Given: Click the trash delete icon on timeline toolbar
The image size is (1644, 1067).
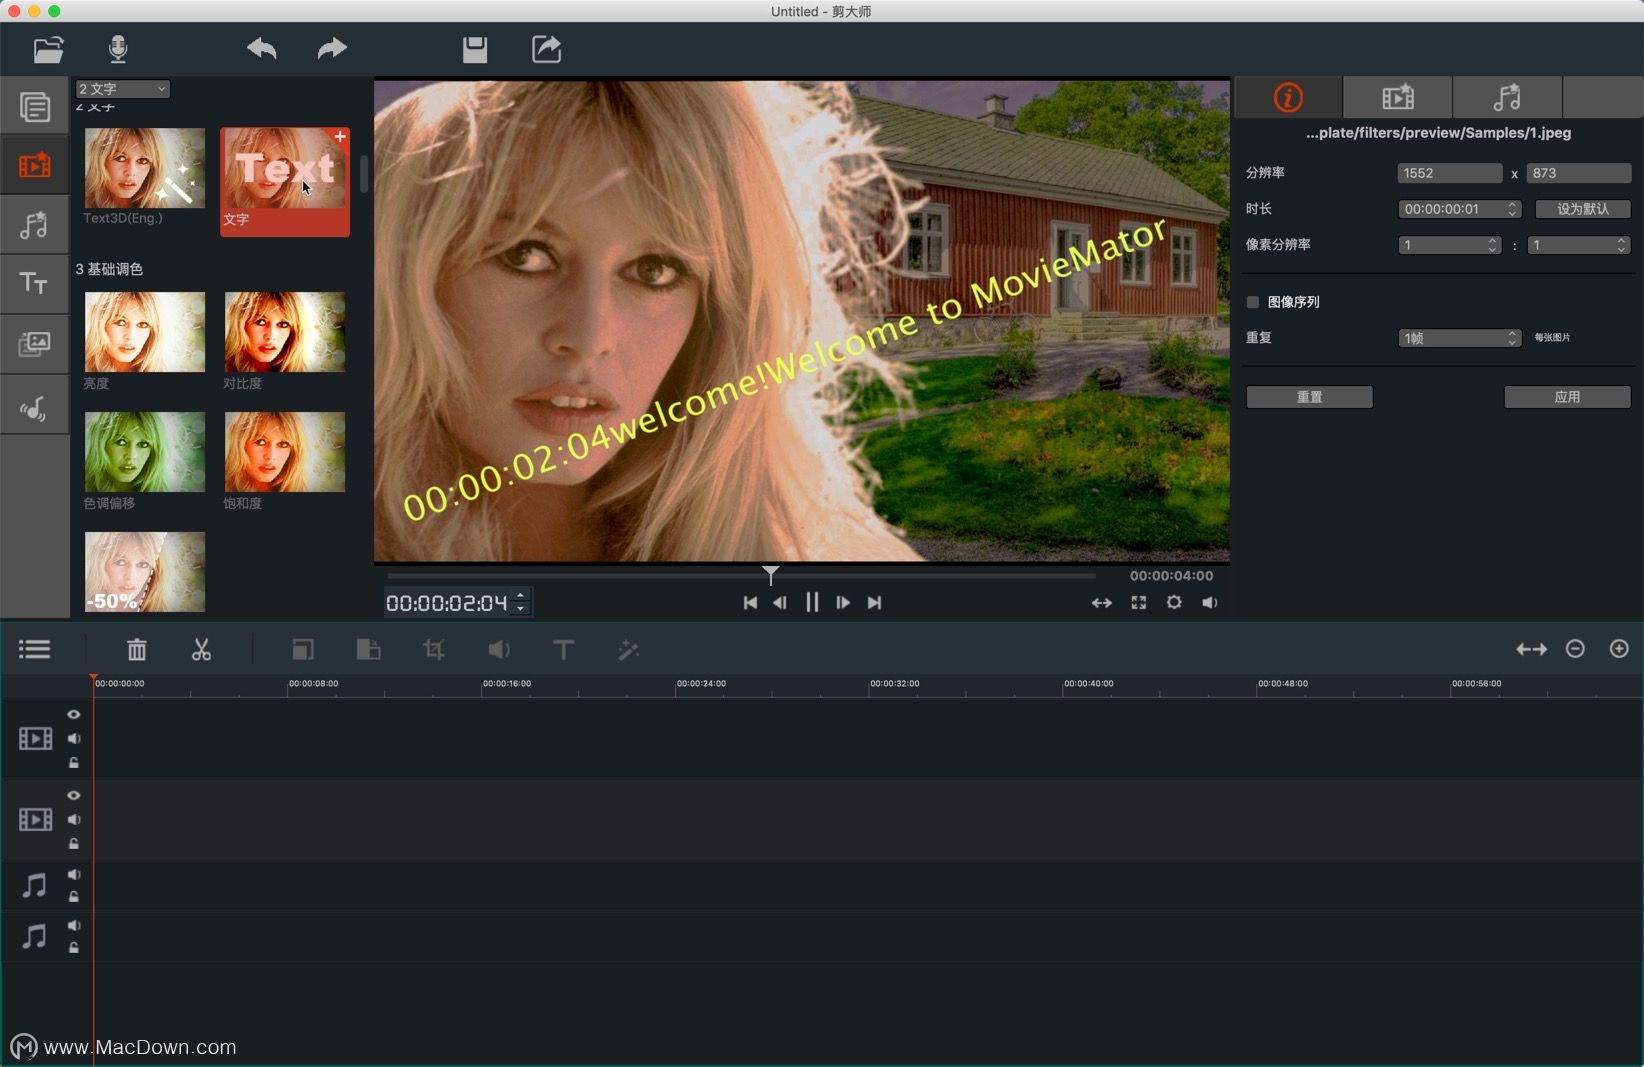Looking at the screenshot, I should [x=137, y=649].
